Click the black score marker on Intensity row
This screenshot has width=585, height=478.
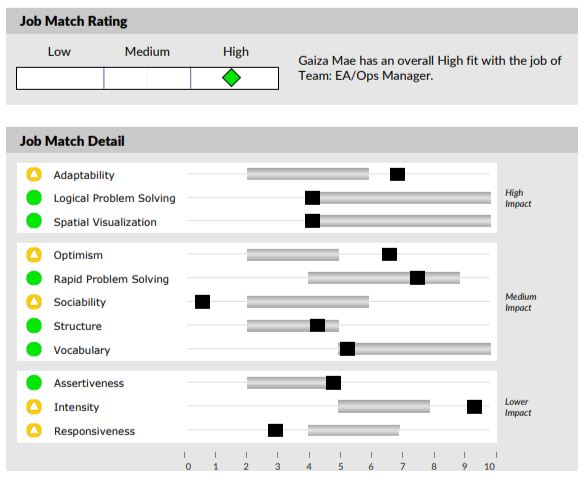(474, 407)
